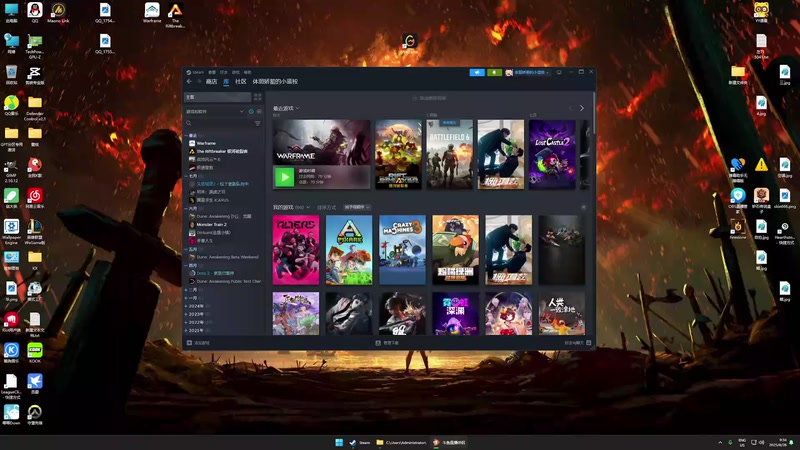Click the recent activity clock filter icon

pos(251,111)
